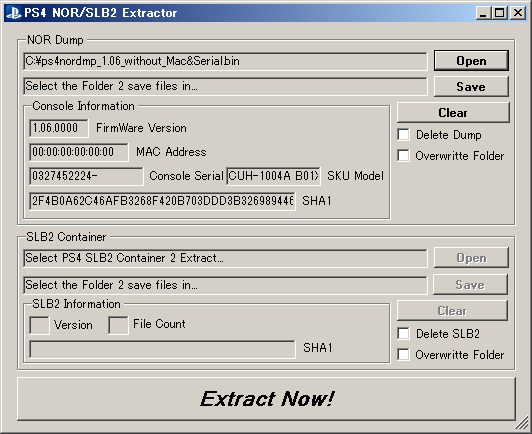The image size is (532, 434).
Task: Click the disabled Open button for SLB2
Action: (471, 258)
